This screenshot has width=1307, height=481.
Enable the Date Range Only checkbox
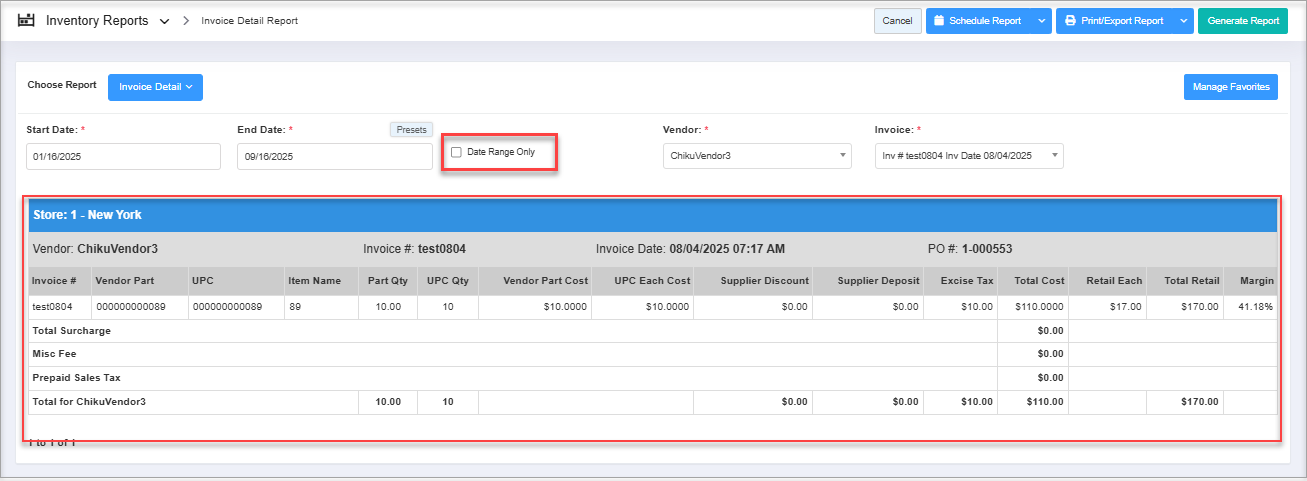[457, 152]
